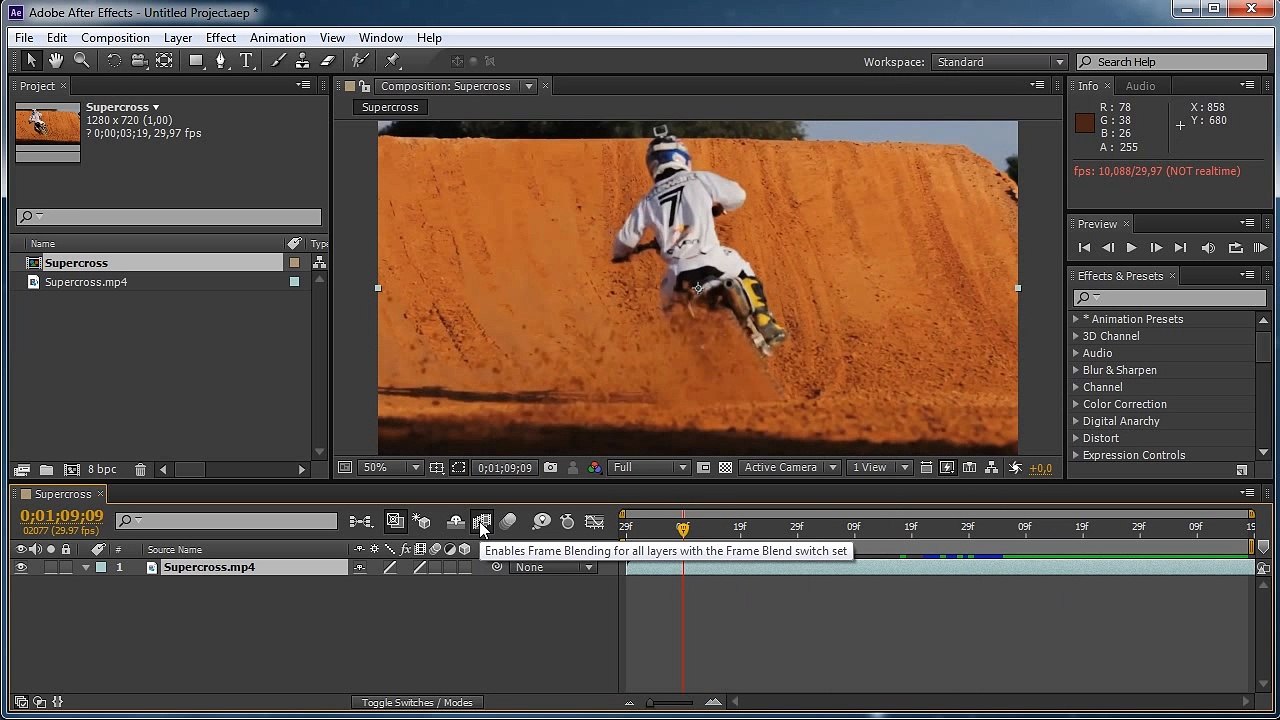Image resolution: width=1280 pixels, height=720 pixels.
Task: Take a snapshot with the camera icon
Action: click(x=550, y=467)
